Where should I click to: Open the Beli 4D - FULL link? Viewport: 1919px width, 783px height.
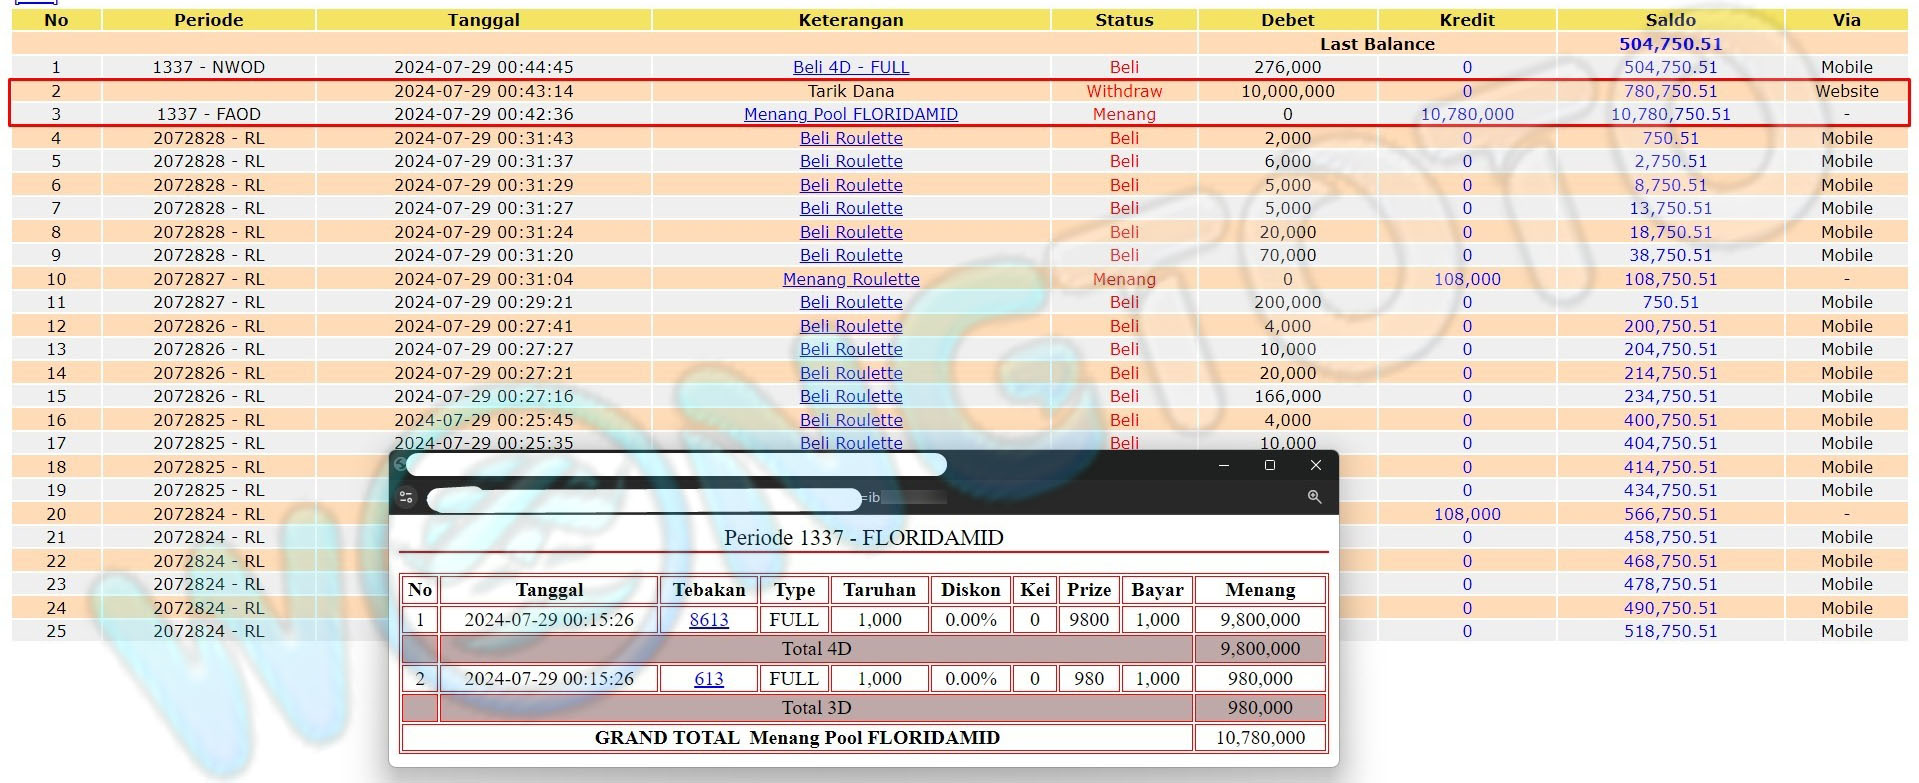pyautogui.click(x=851, y=67)
